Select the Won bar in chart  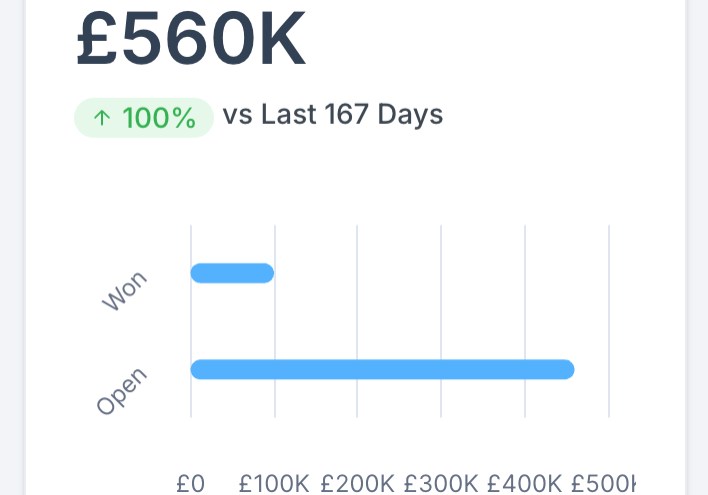pos(232,273)
